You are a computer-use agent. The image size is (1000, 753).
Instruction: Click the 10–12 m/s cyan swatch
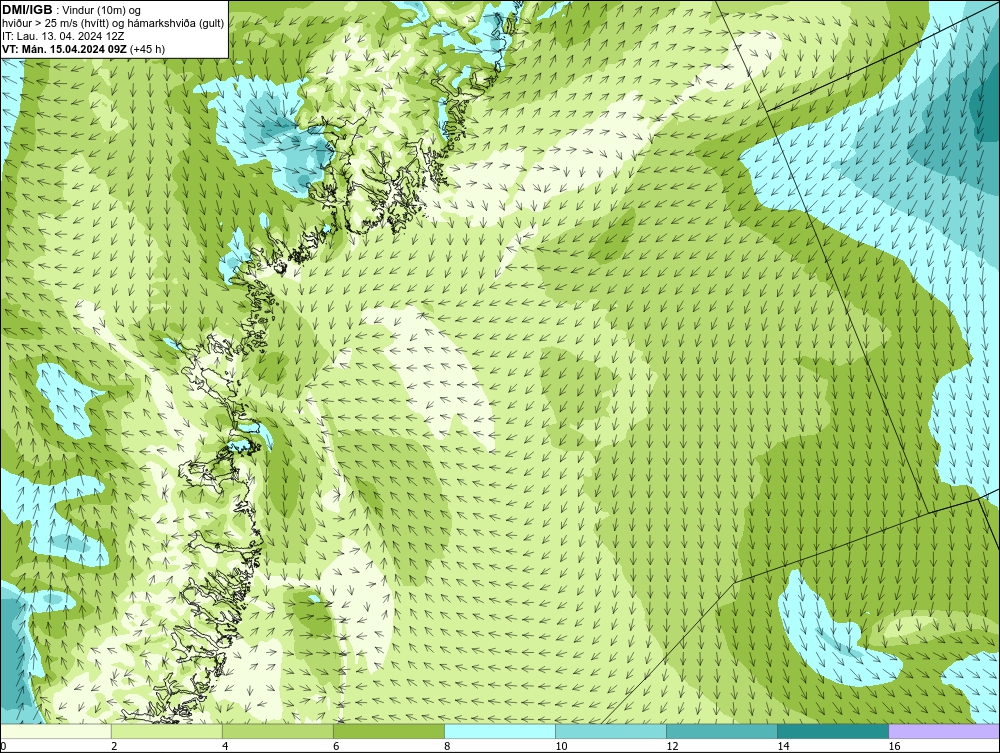(610, 731)
